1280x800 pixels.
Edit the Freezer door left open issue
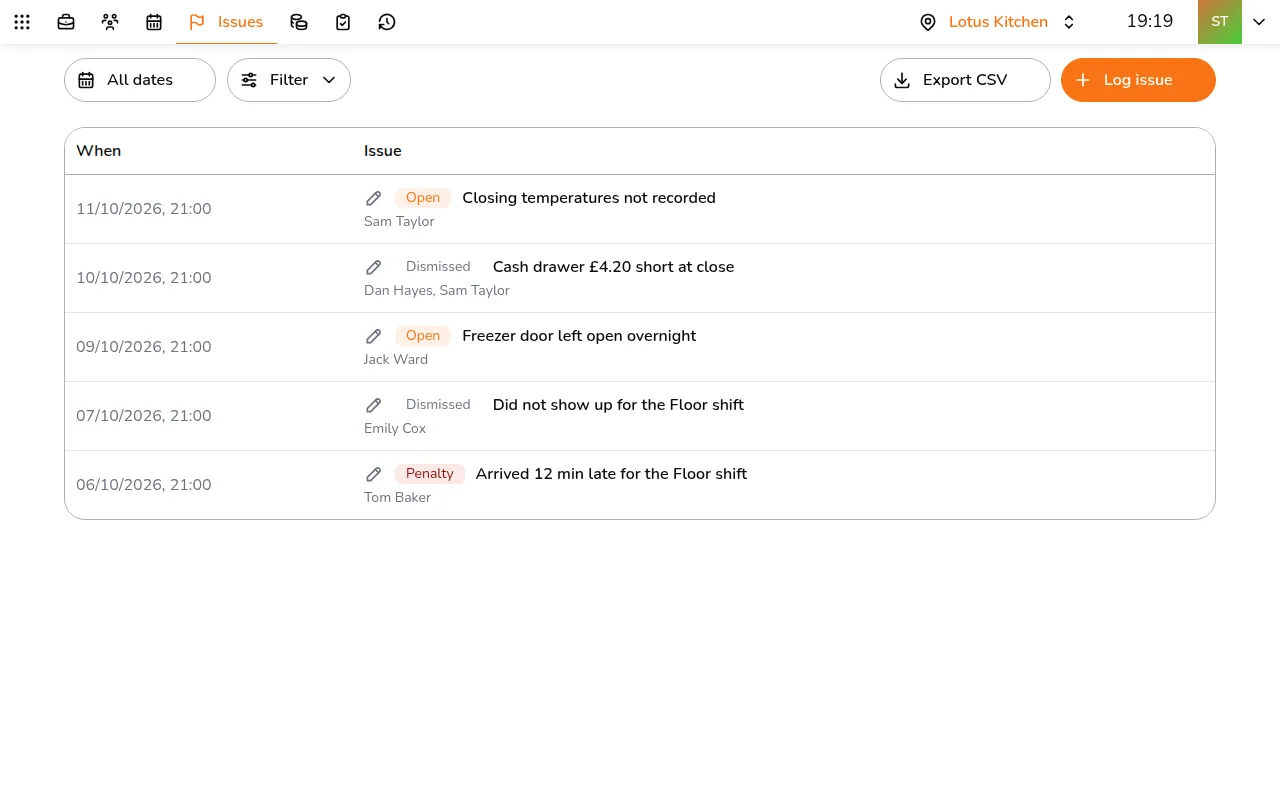[373, 336]
